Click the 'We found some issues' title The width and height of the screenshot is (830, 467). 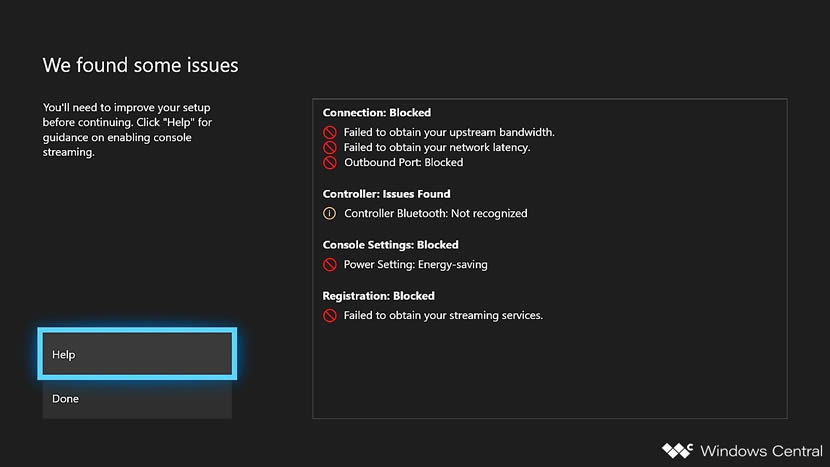tap(140, 66)
